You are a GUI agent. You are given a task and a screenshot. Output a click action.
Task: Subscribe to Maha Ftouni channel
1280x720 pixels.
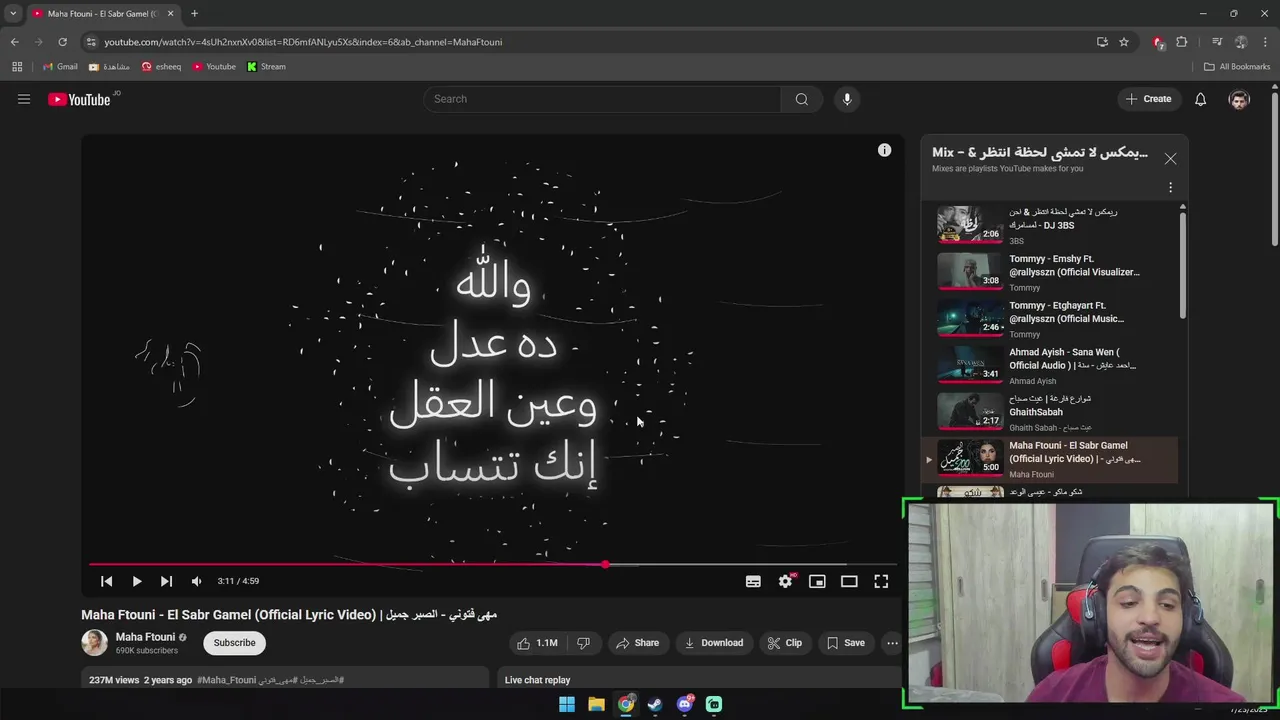coord(234,643)
